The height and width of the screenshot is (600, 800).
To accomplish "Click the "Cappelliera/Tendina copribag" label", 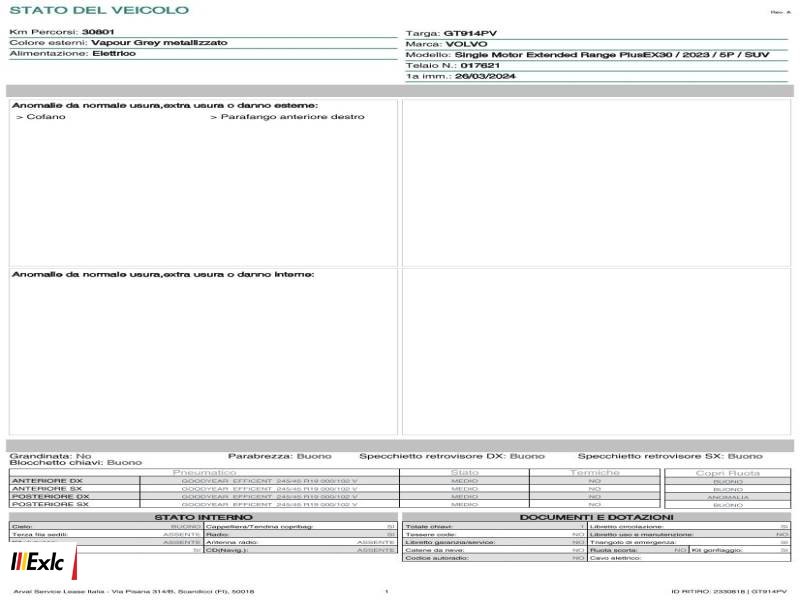I will [x=259, y=527].
